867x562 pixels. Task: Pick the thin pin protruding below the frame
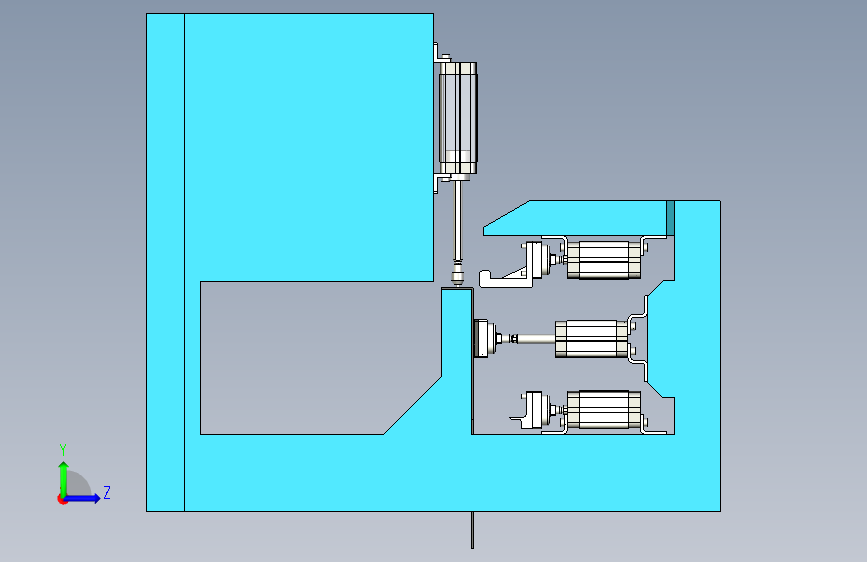[x=472, y=530]
